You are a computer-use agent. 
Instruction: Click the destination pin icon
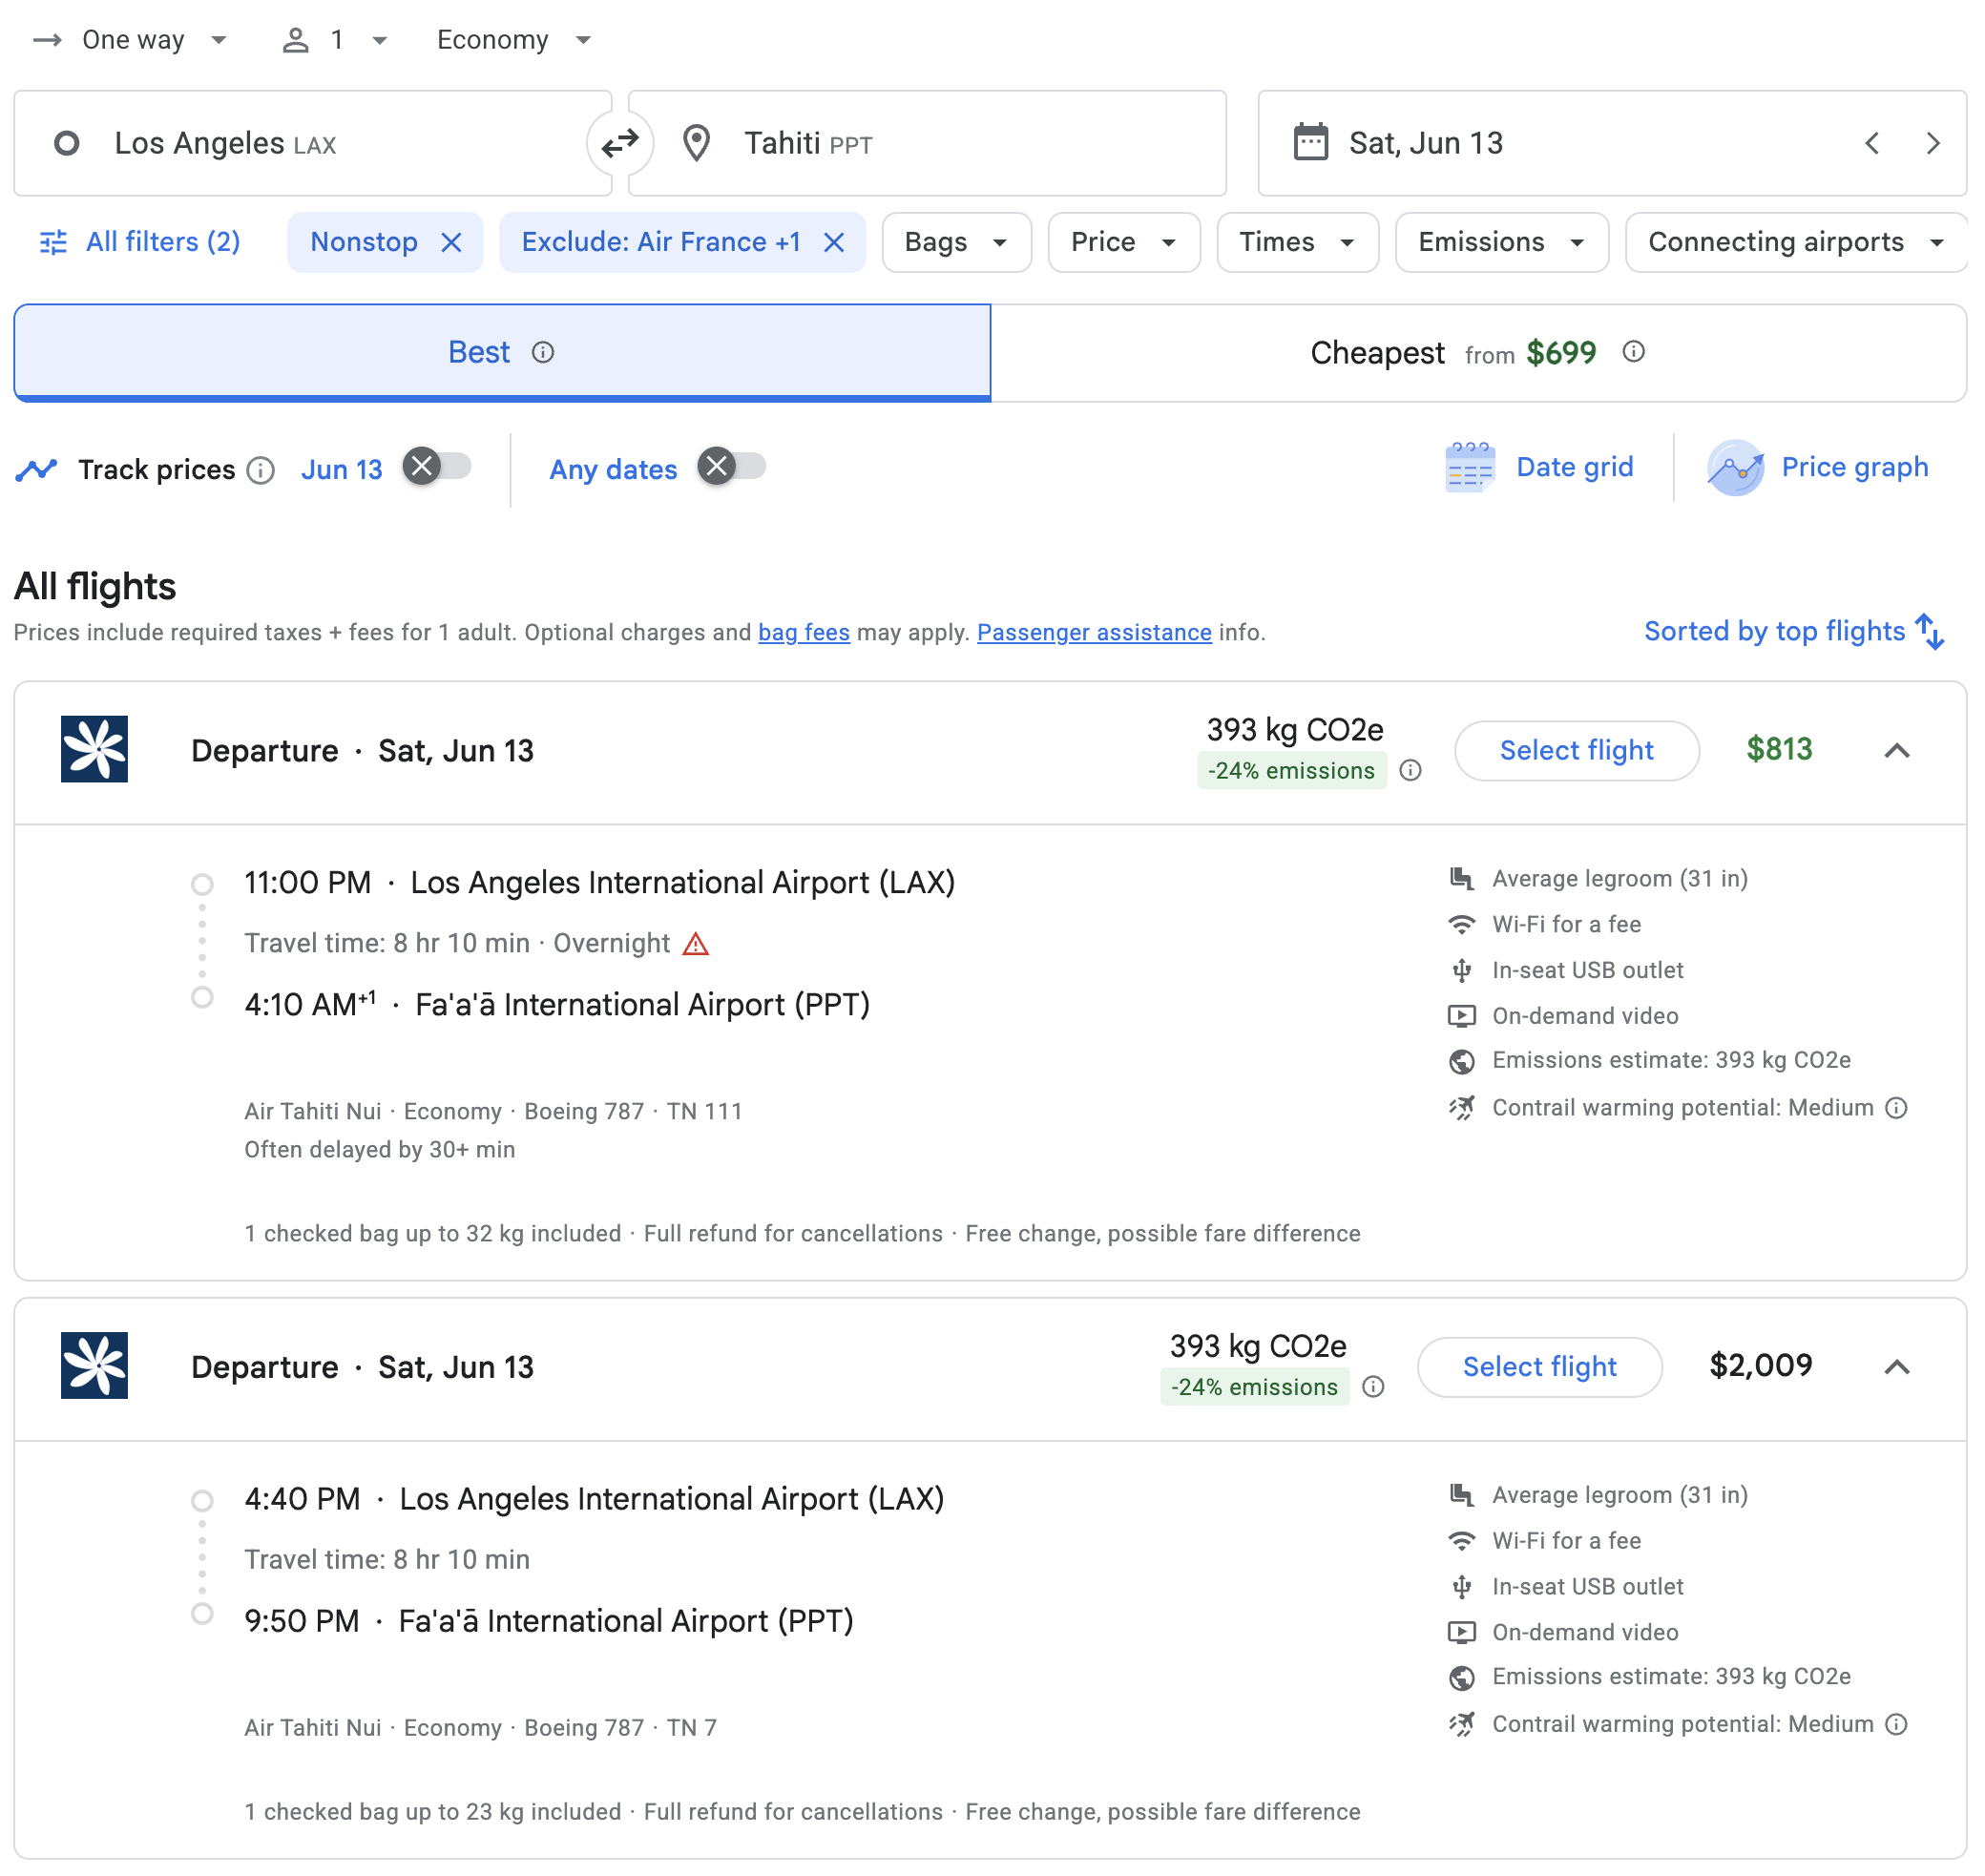coord(696,143)
